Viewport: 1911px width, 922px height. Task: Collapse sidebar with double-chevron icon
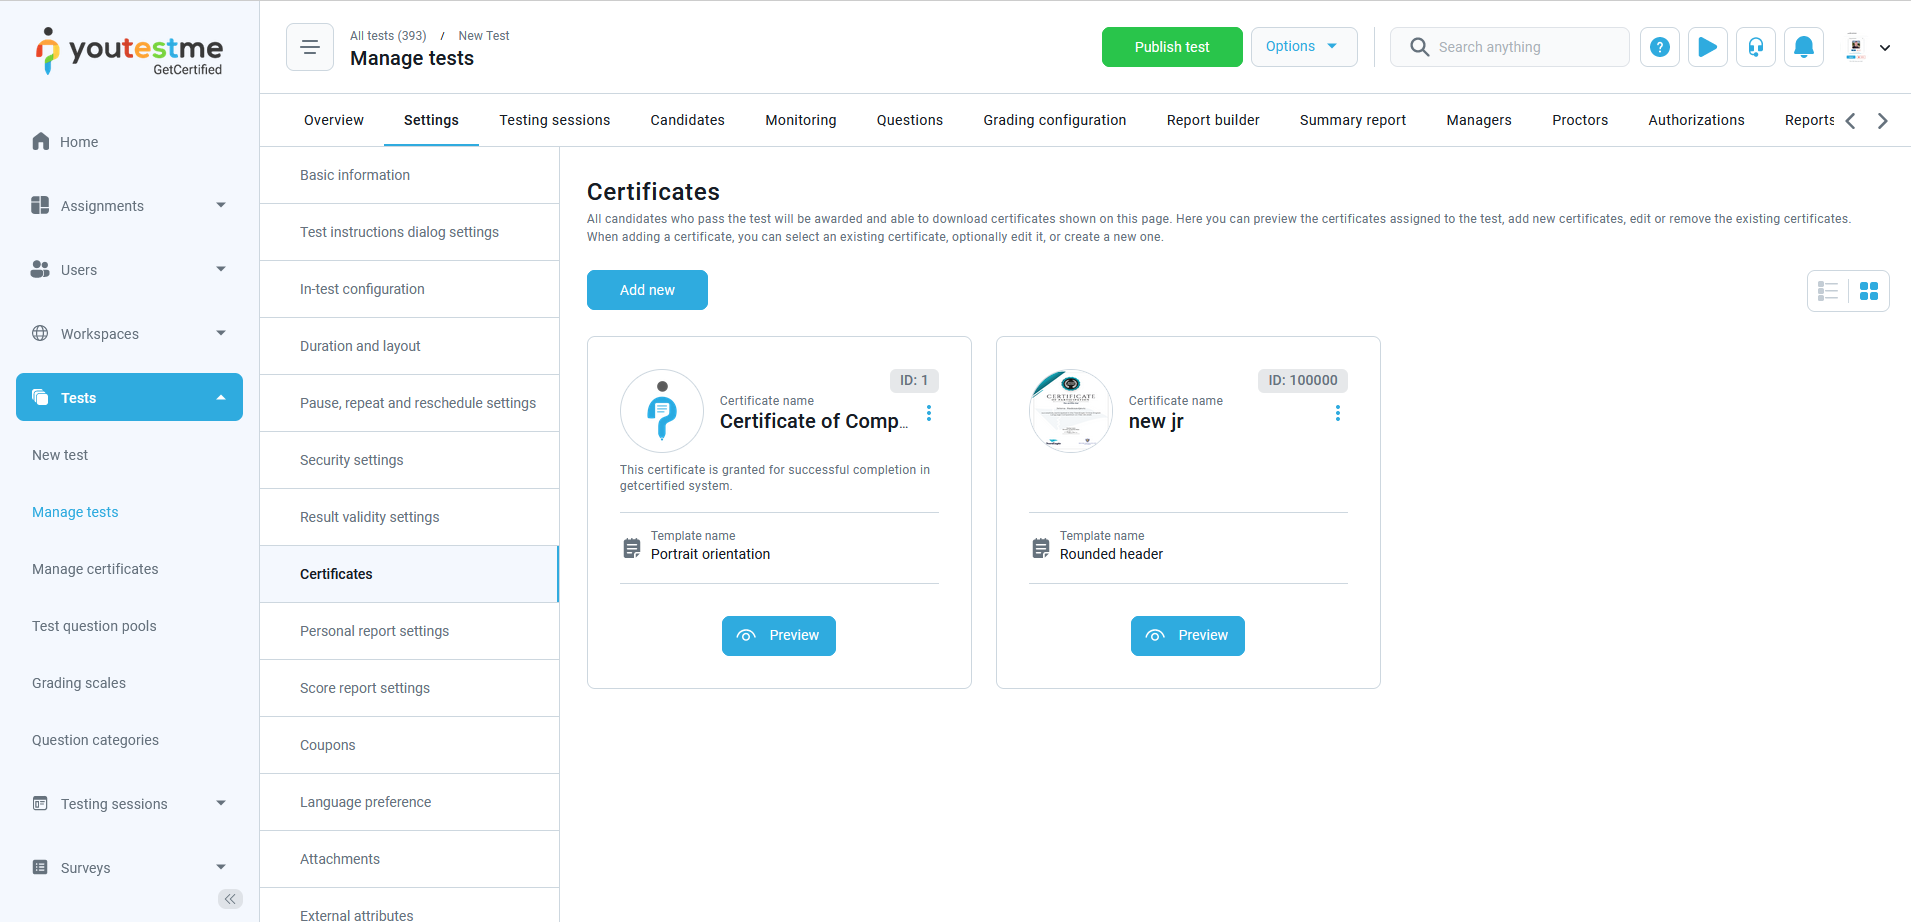coord(230,899)
